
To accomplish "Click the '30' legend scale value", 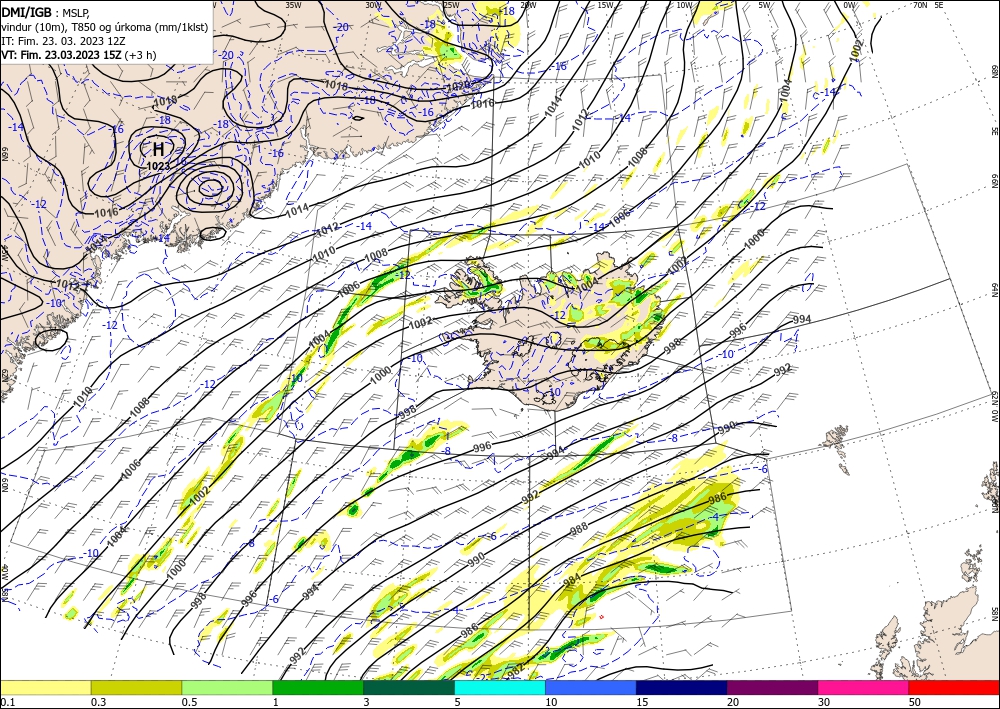I will point(825,702).
